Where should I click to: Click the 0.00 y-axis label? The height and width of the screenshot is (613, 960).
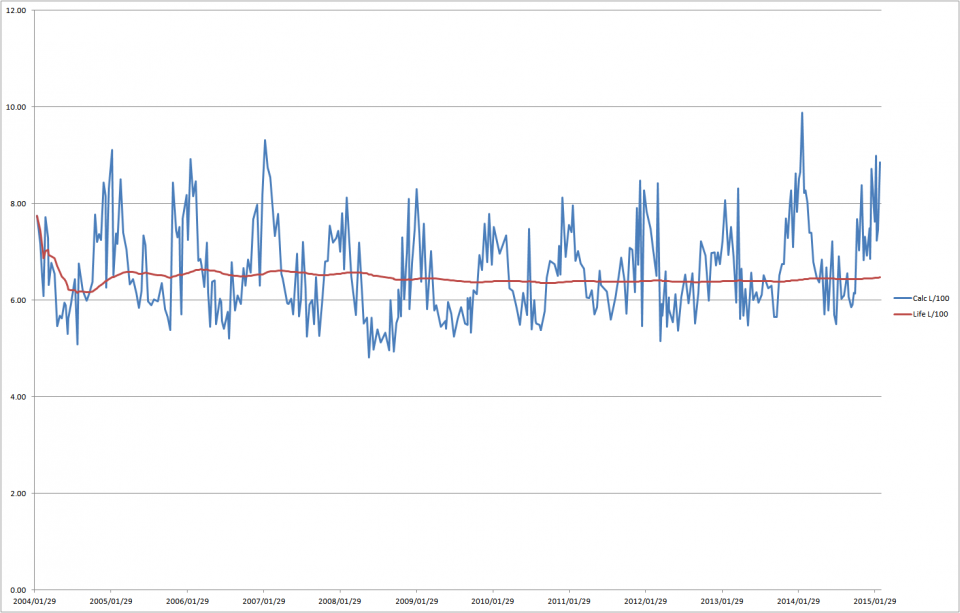18,590
